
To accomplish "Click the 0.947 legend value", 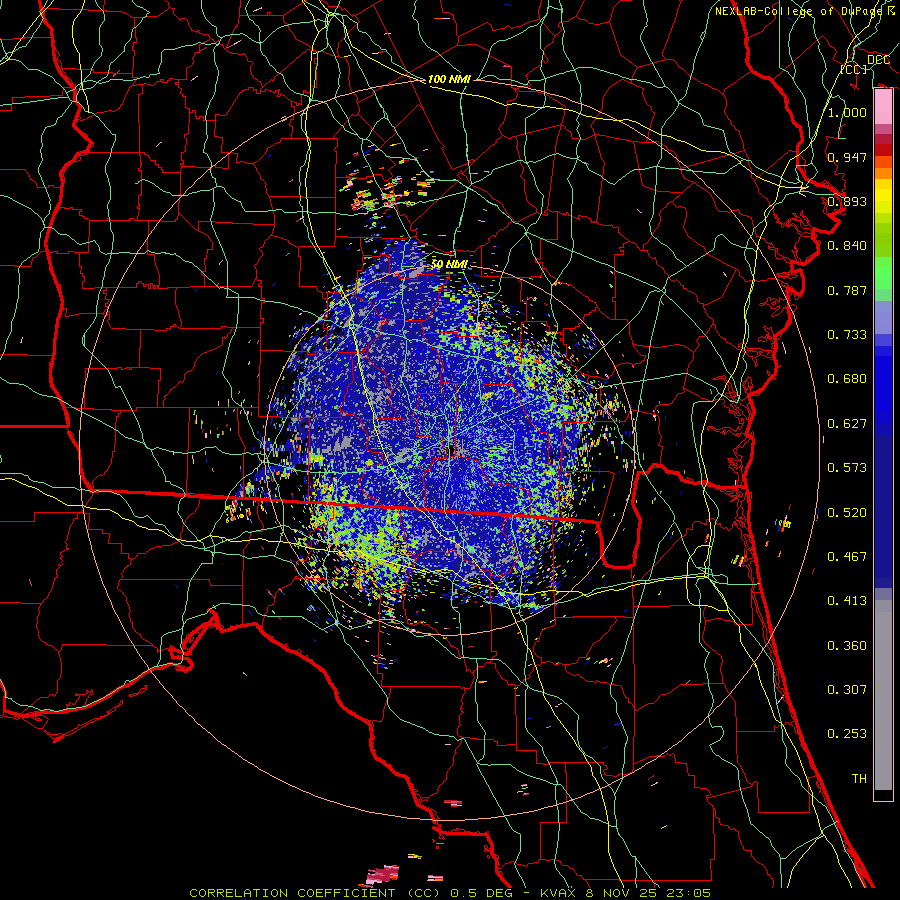I will (x=847, y=157).
